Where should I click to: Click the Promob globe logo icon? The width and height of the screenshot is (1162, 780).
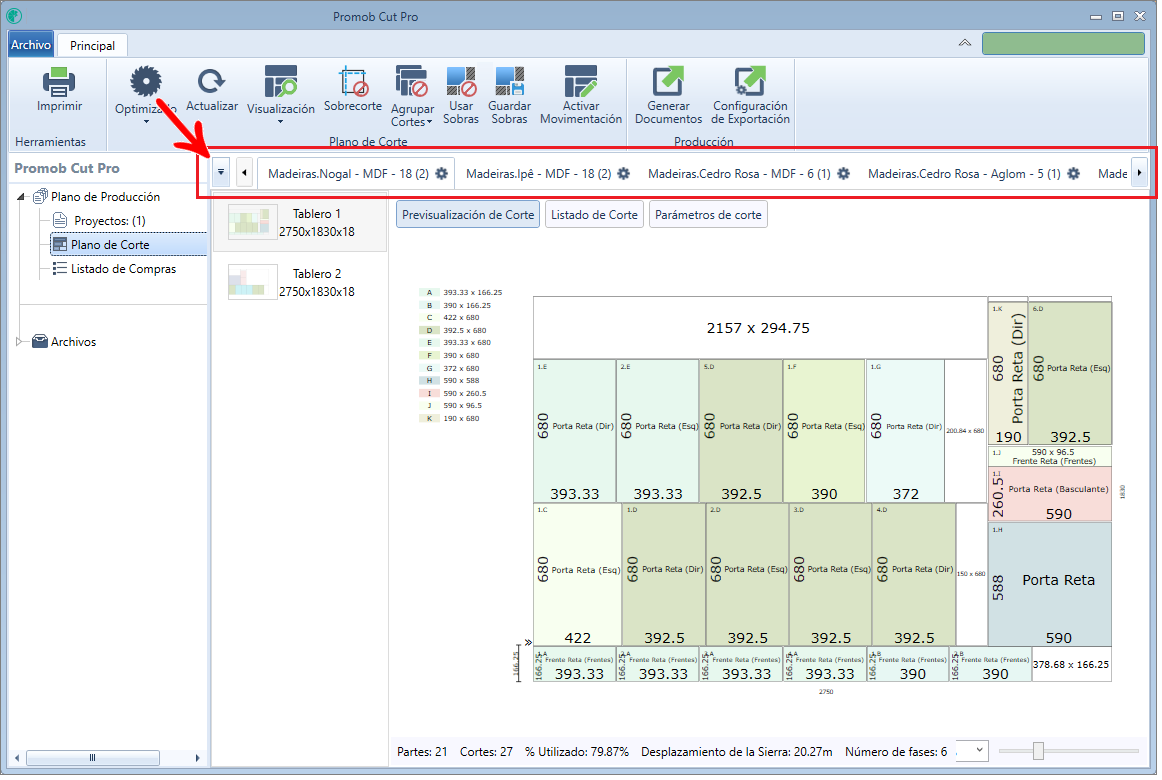(x=13, y=16)
